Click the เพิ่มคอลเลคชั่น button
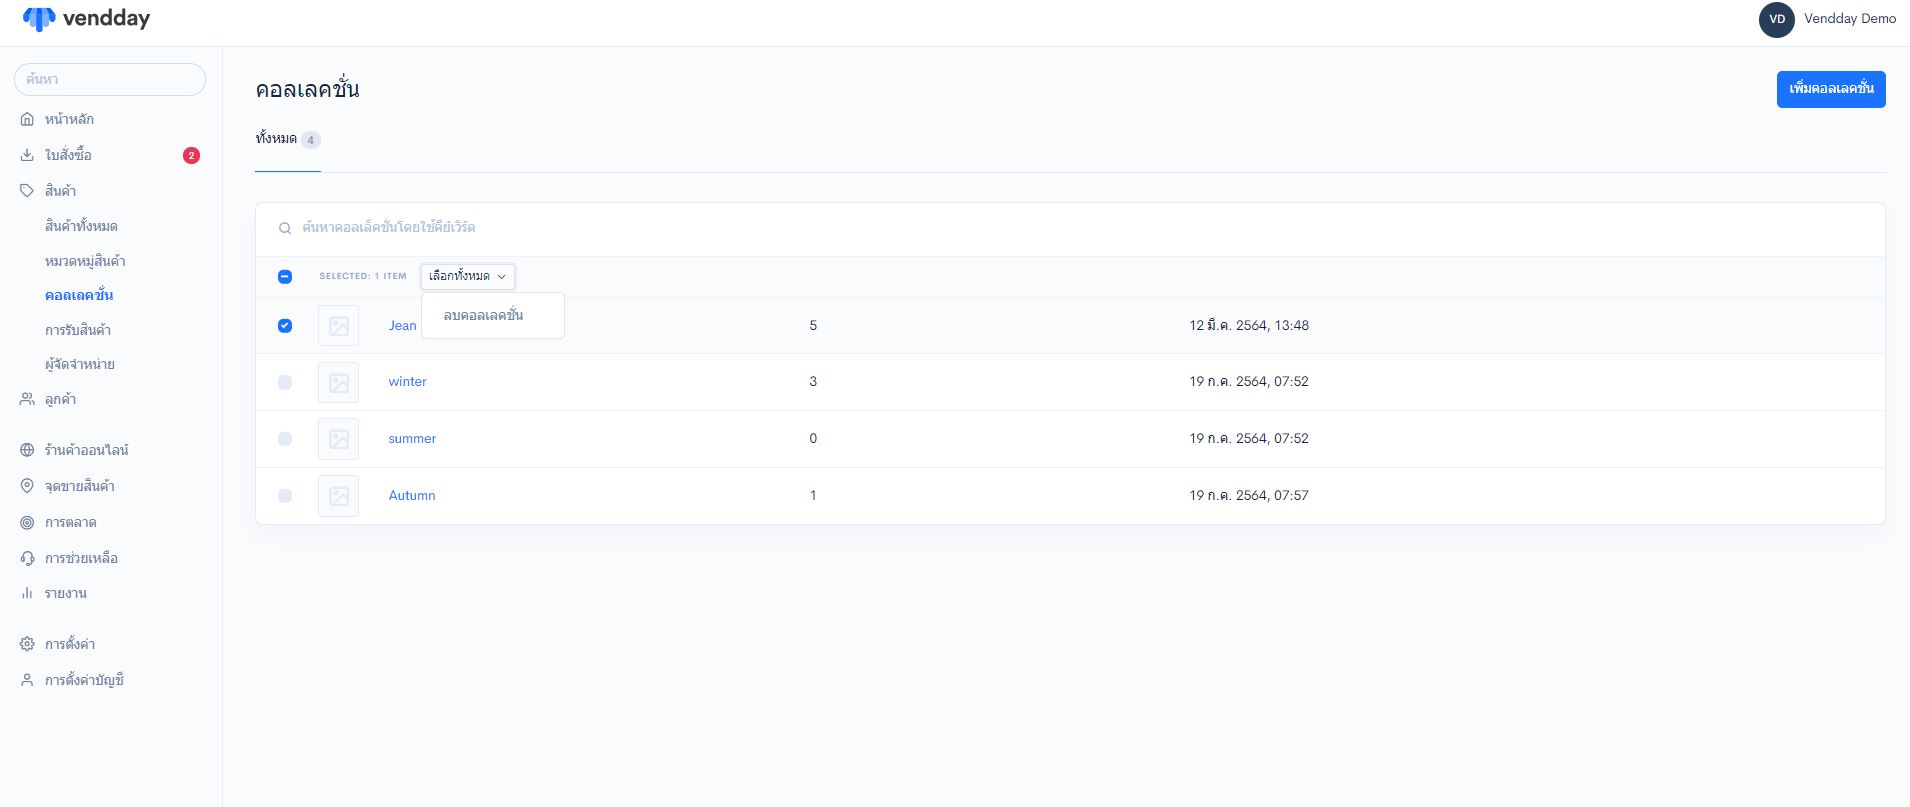1910x807 pixels. click(x=1831, y=89)
